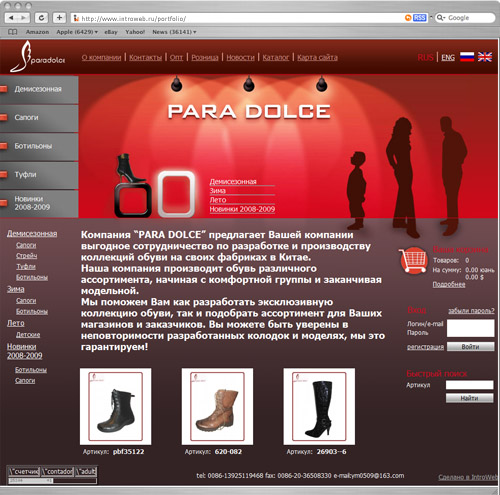
Task: Select the Демисезонная sidebar button
Action: (39, 89)
